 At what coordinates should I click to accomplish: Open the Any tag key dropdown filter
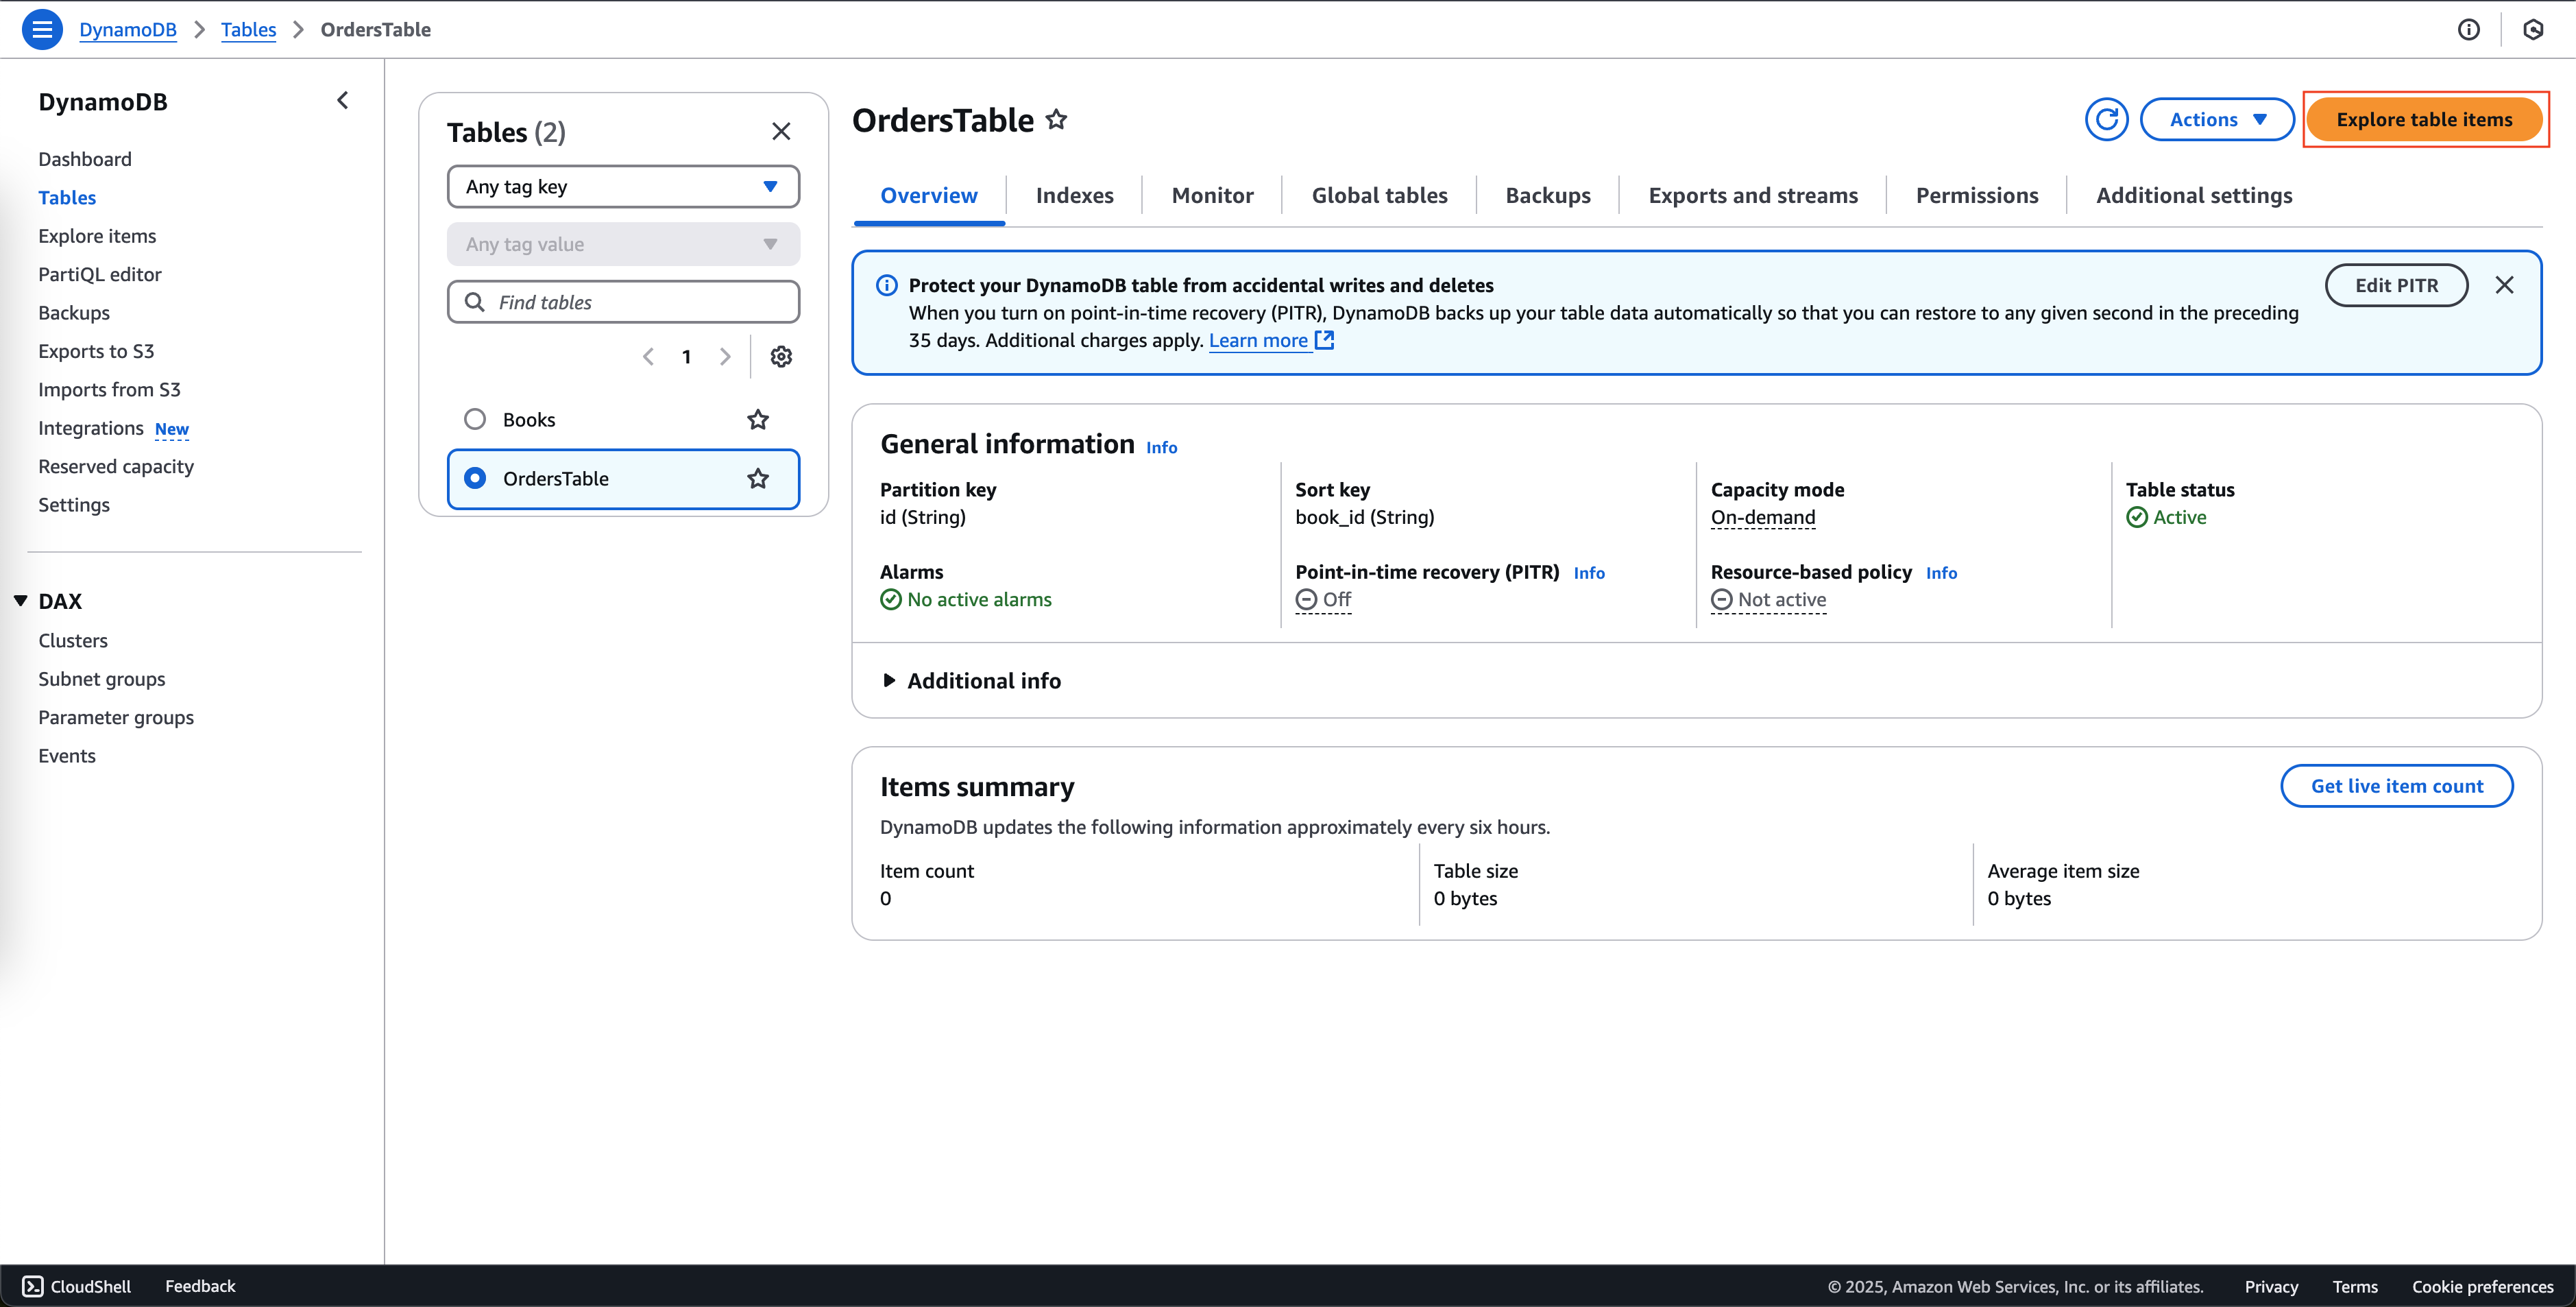(x=622, y=185)
